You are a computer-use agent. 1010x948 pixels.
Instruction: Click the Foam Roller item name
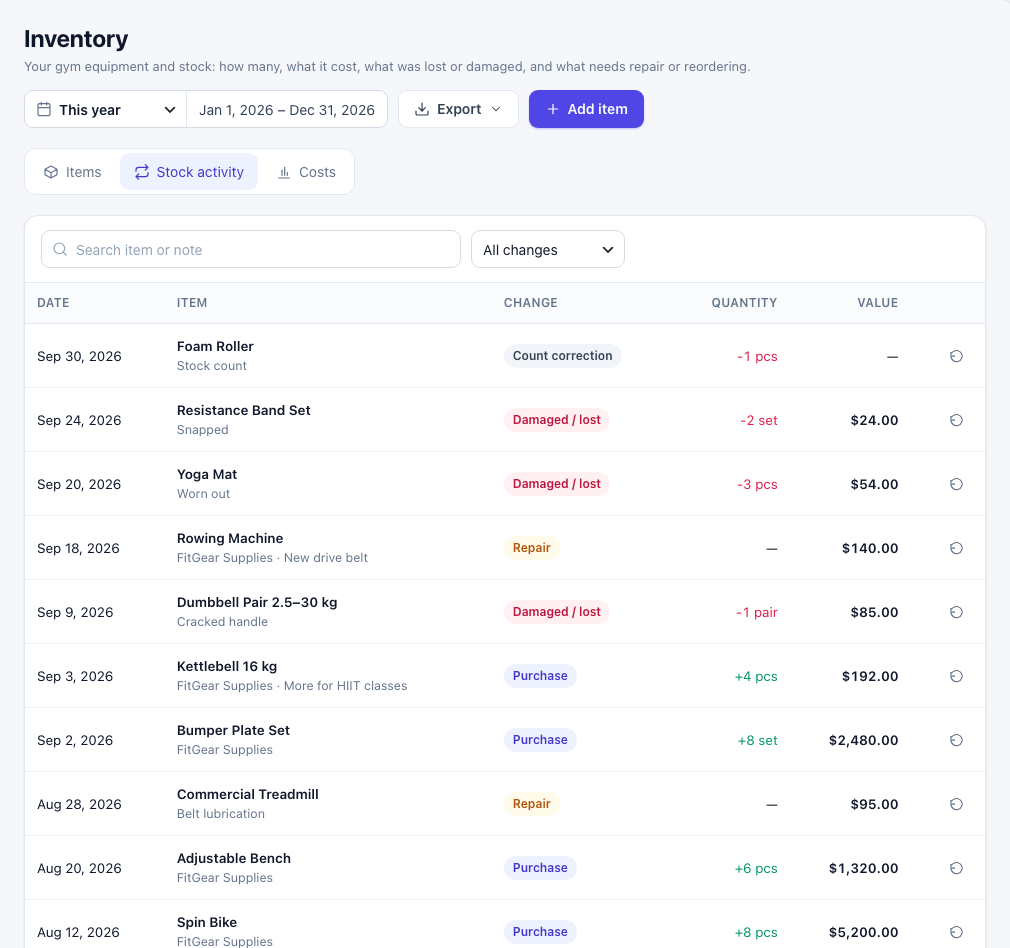(x=215, y=346)
